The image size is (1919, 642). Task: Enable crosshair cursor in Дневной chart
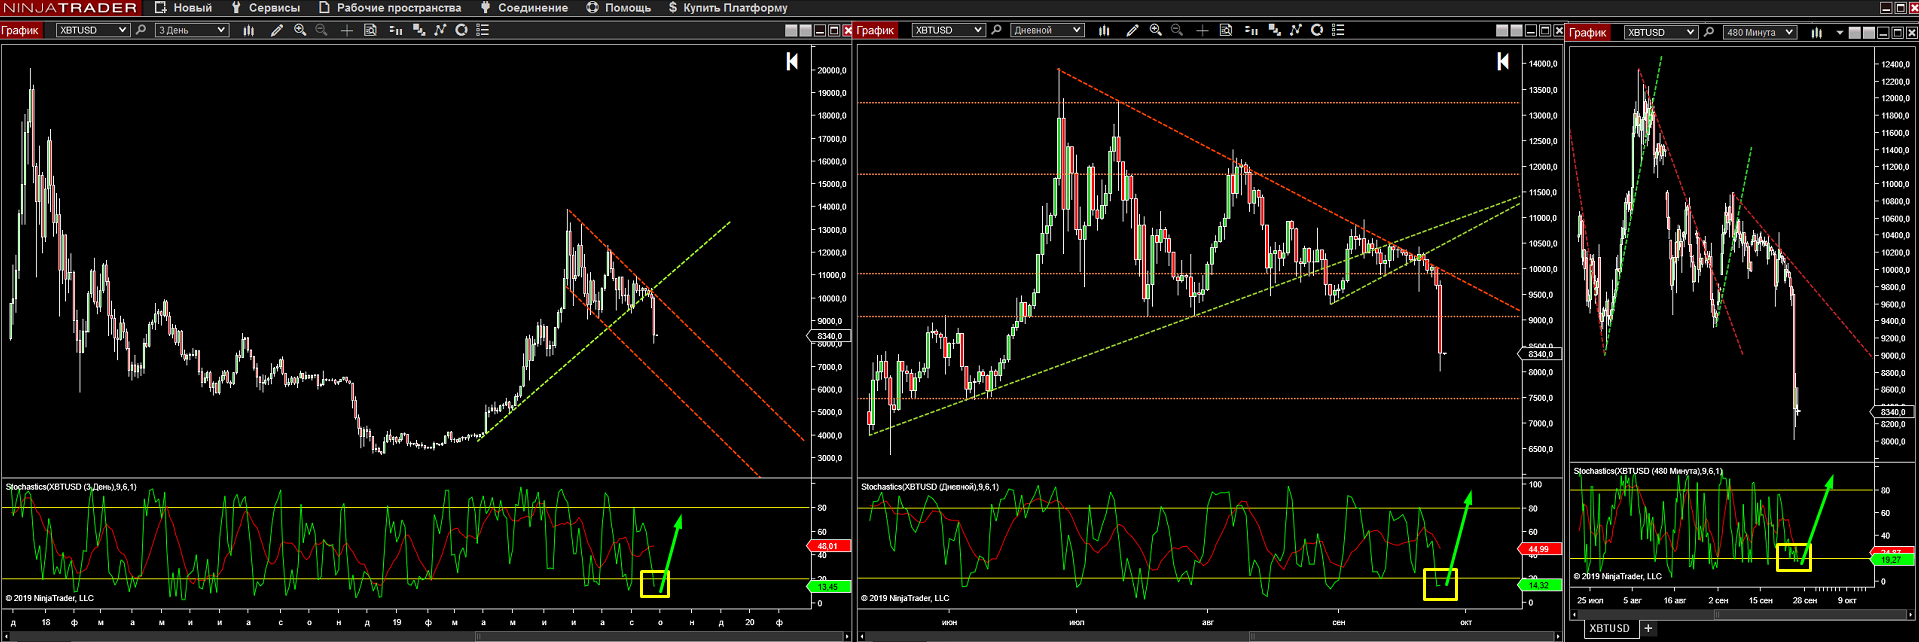[1202, 30]
